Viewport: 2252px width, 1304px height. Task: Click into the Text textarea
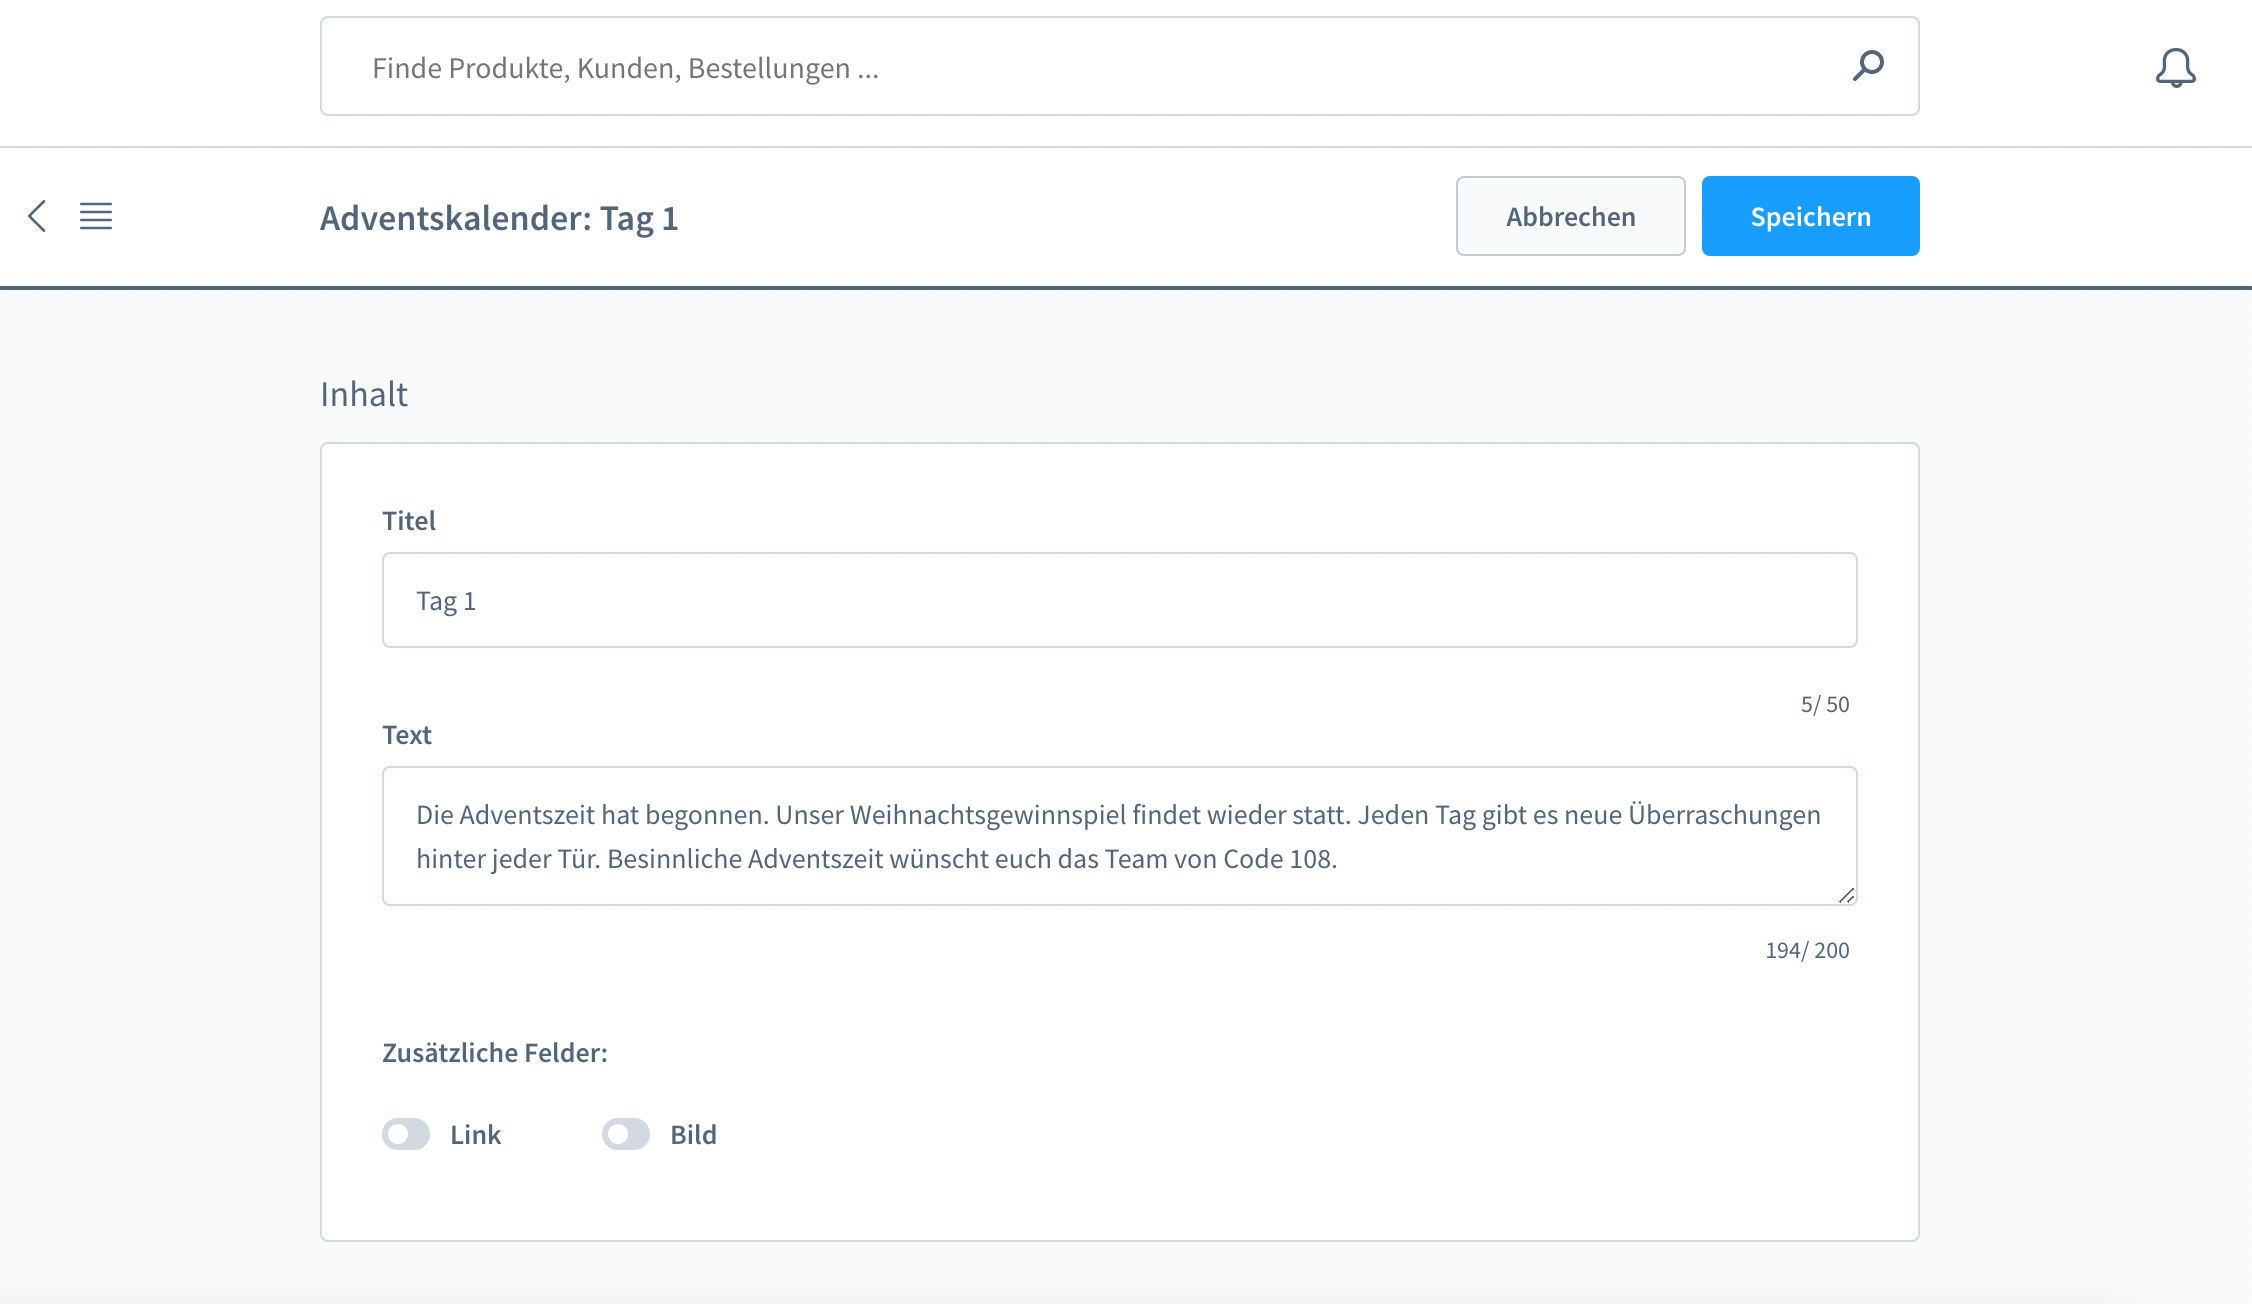[x=1118, y=836]
